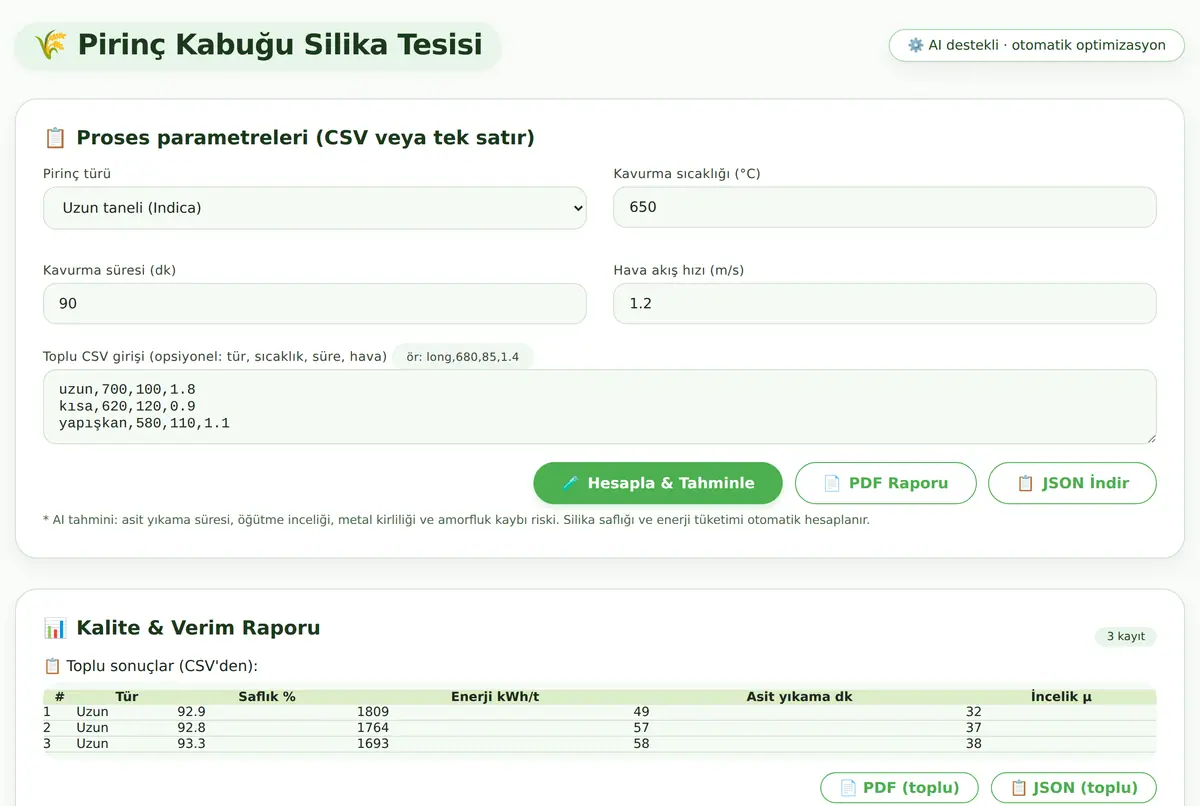Image resolution: width=1200 pixels, height=806 pixels.
Task: Click the energy value 1809
Action: pyautogui.click(x=373, y=712)
